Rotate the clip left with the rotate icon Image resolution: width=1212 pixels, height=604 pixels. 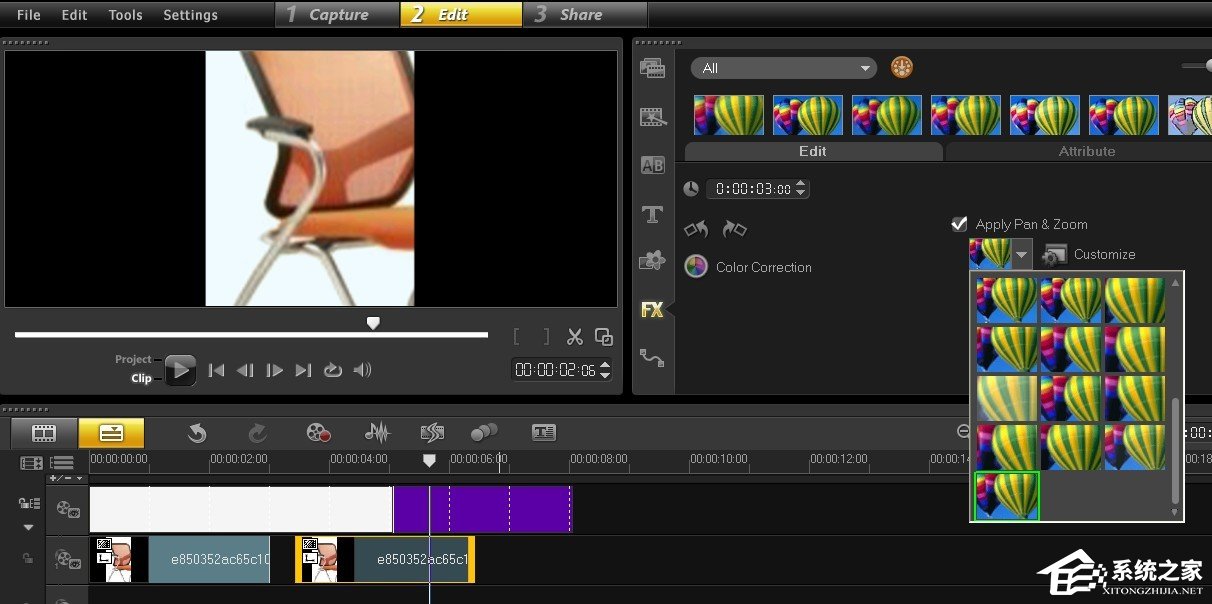(696, 229)
